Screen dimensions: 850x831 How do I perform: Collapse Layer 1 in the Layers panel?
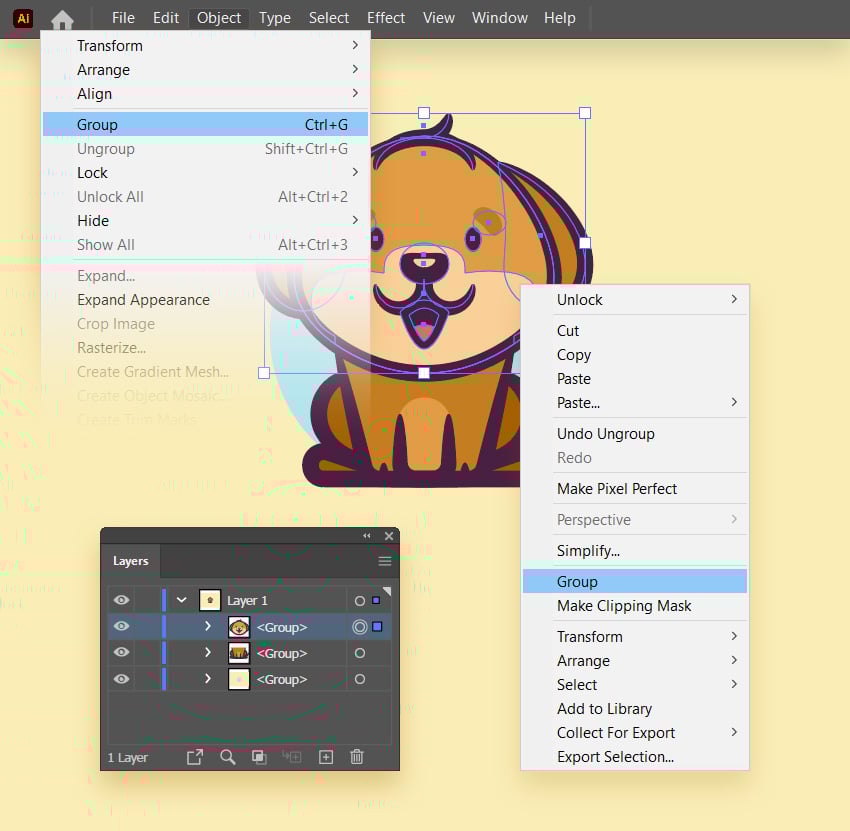click(181, 601)
